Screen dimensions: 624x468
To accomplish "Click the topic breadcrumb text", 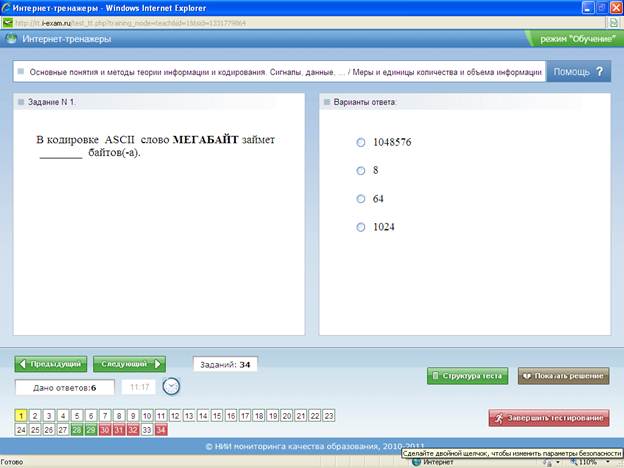I will pyautogui.click(x=286, y=72).
